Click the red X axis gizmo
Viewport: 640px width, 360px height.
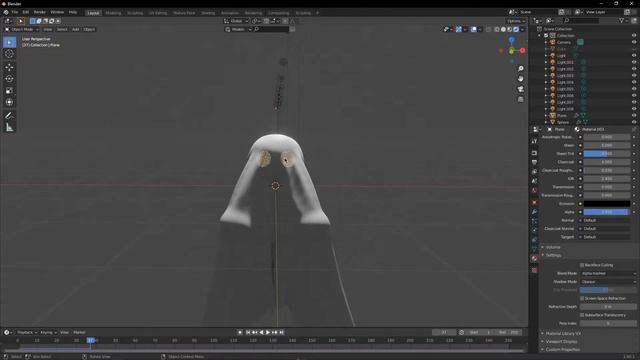pyautogui.click(x=522, y=51)
